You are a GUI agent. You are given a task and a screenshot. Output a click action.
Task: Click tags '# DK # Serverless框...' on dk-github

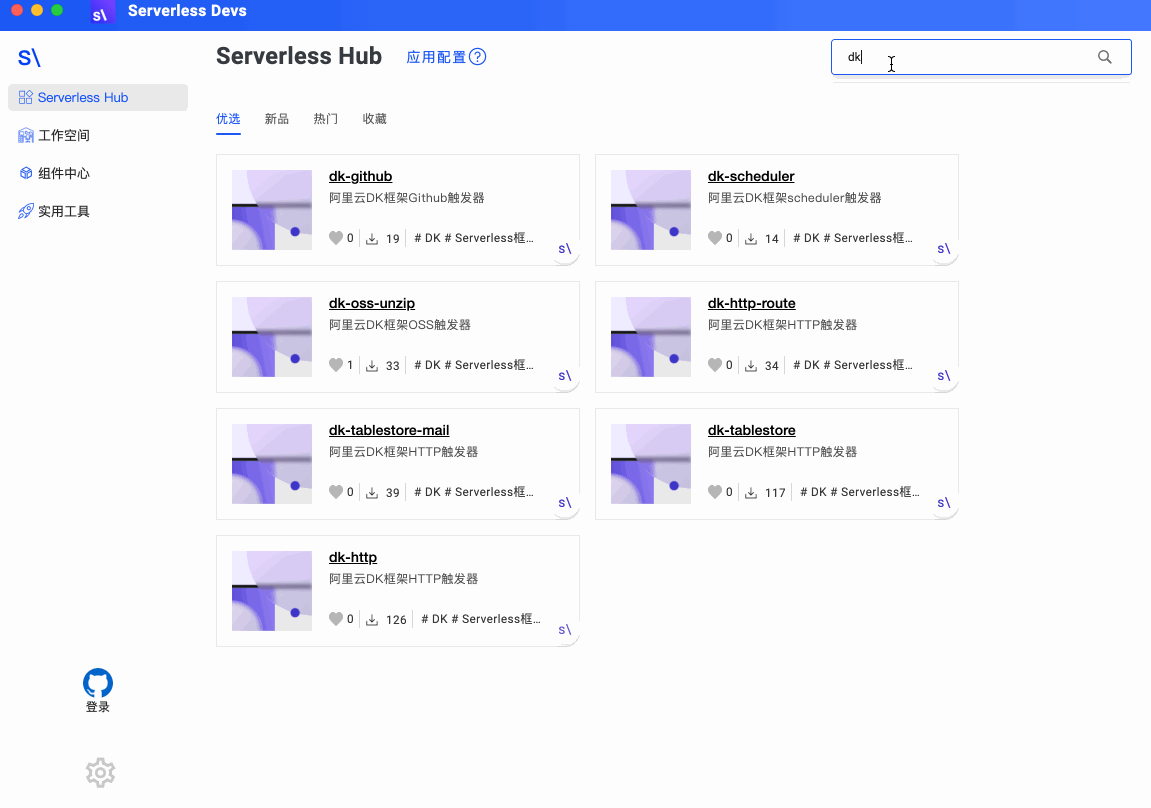pyautogui.click(x=473, y=238)
